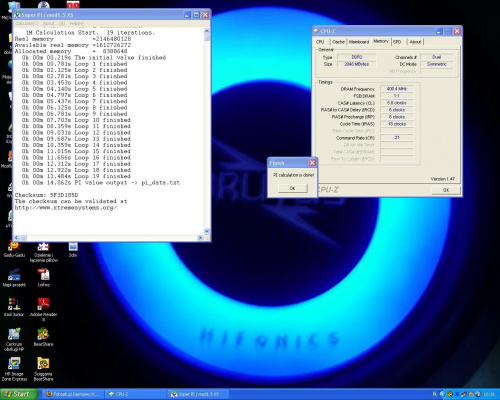Click the Super PI horizontal scroll left arrow
The image size is (500, 400).
[x=16, y=238]
